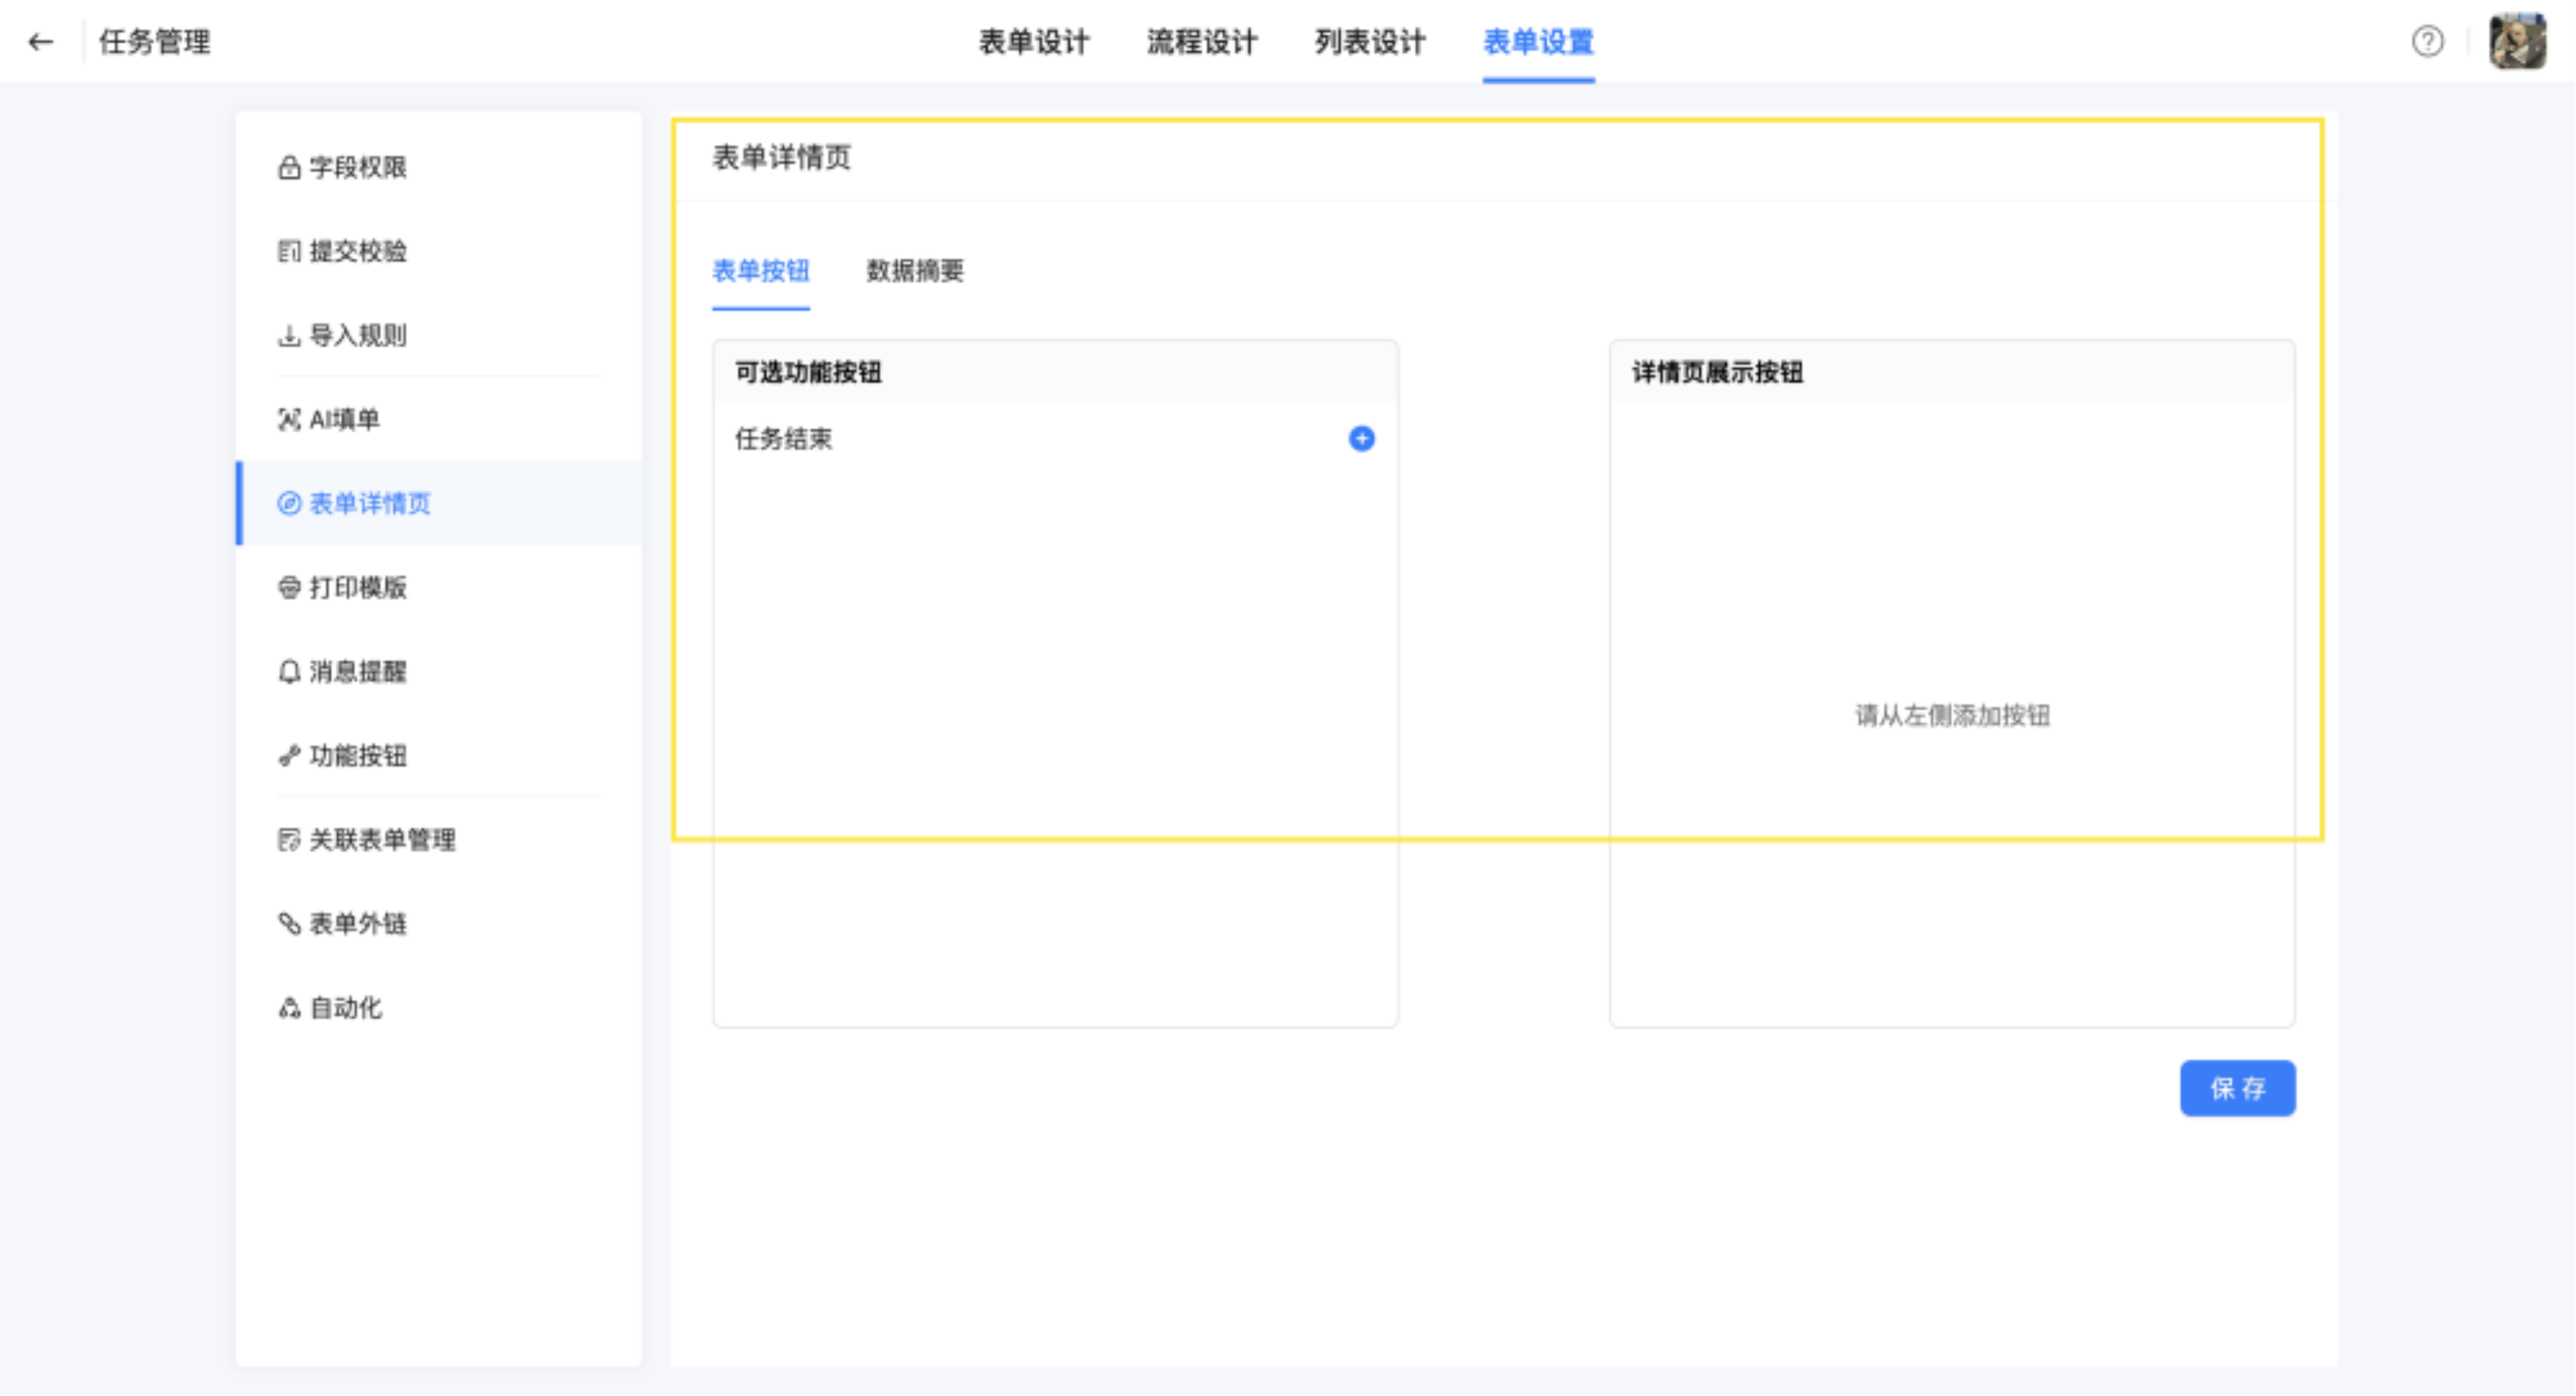Screen dimensions: 2576x1396
Task: Select 表单外链 link settings
Action: (x=357, y=923)
